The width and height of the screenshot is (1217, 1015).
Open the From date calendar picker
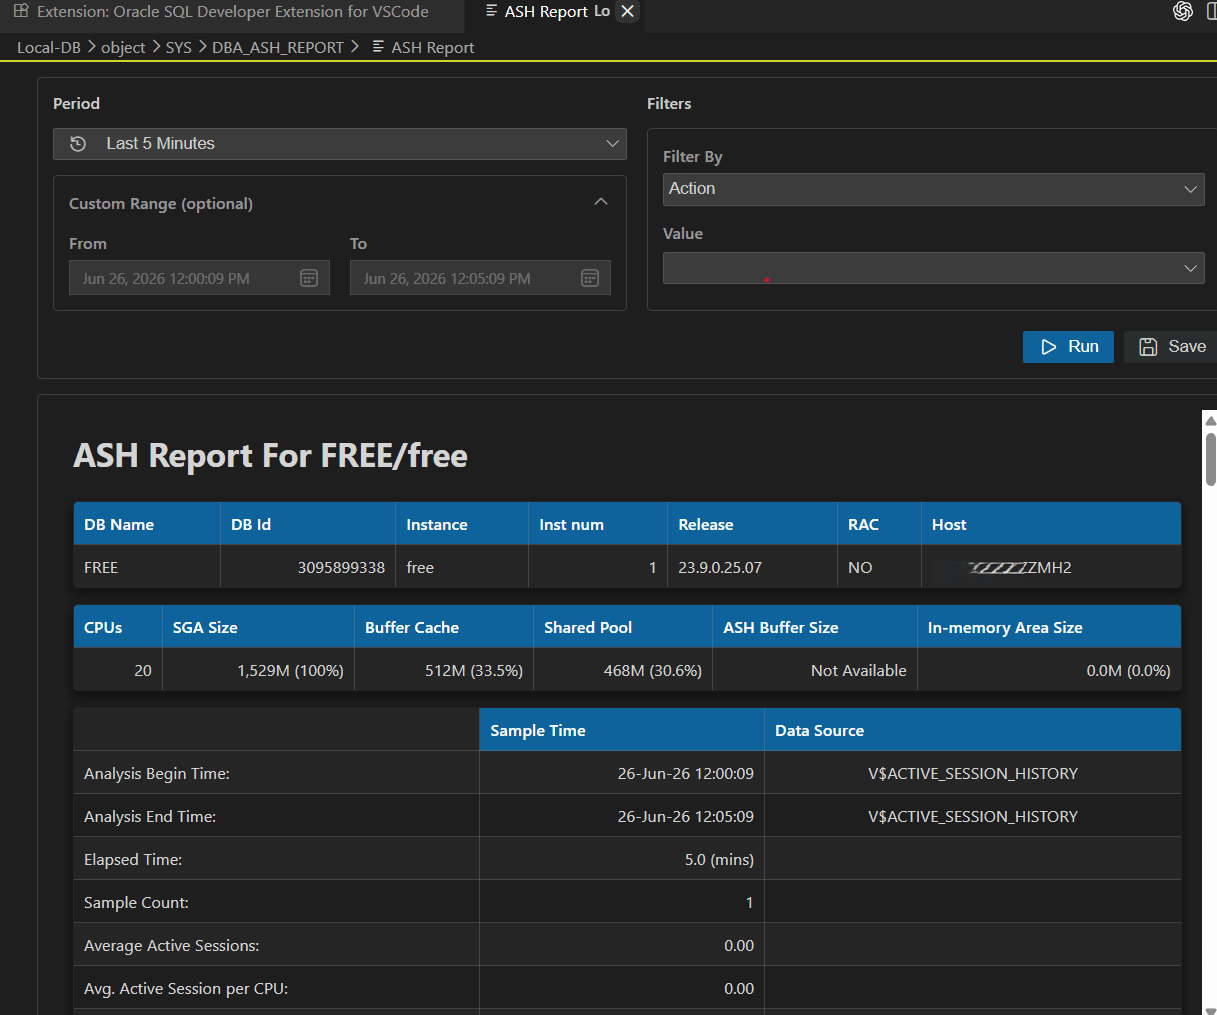tap(309, 278)
